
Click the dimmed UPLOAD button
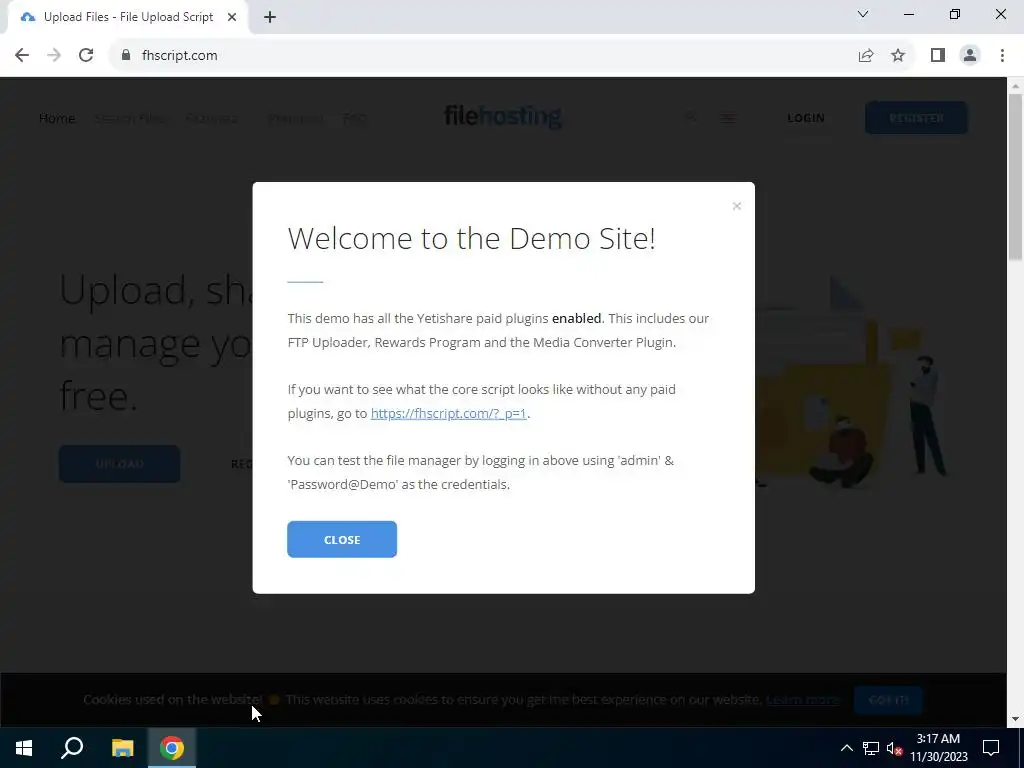coord(120,464)
